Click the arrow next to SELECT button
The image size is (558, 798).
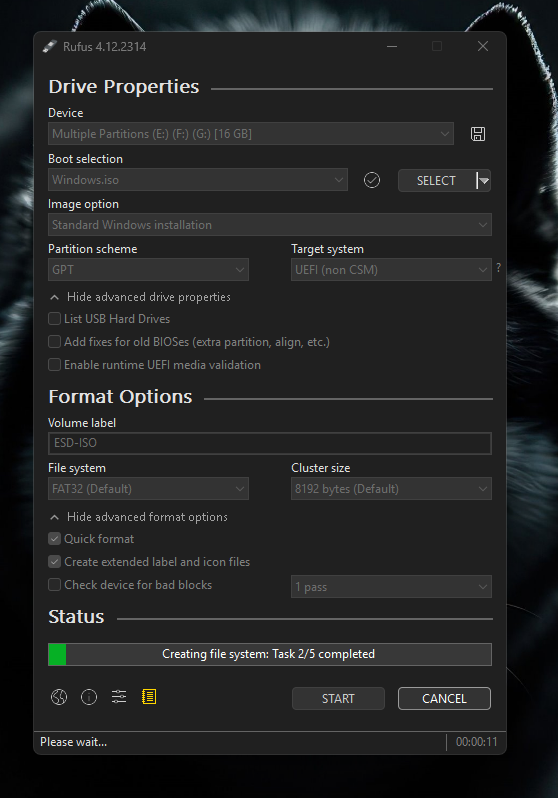[484, 181]
